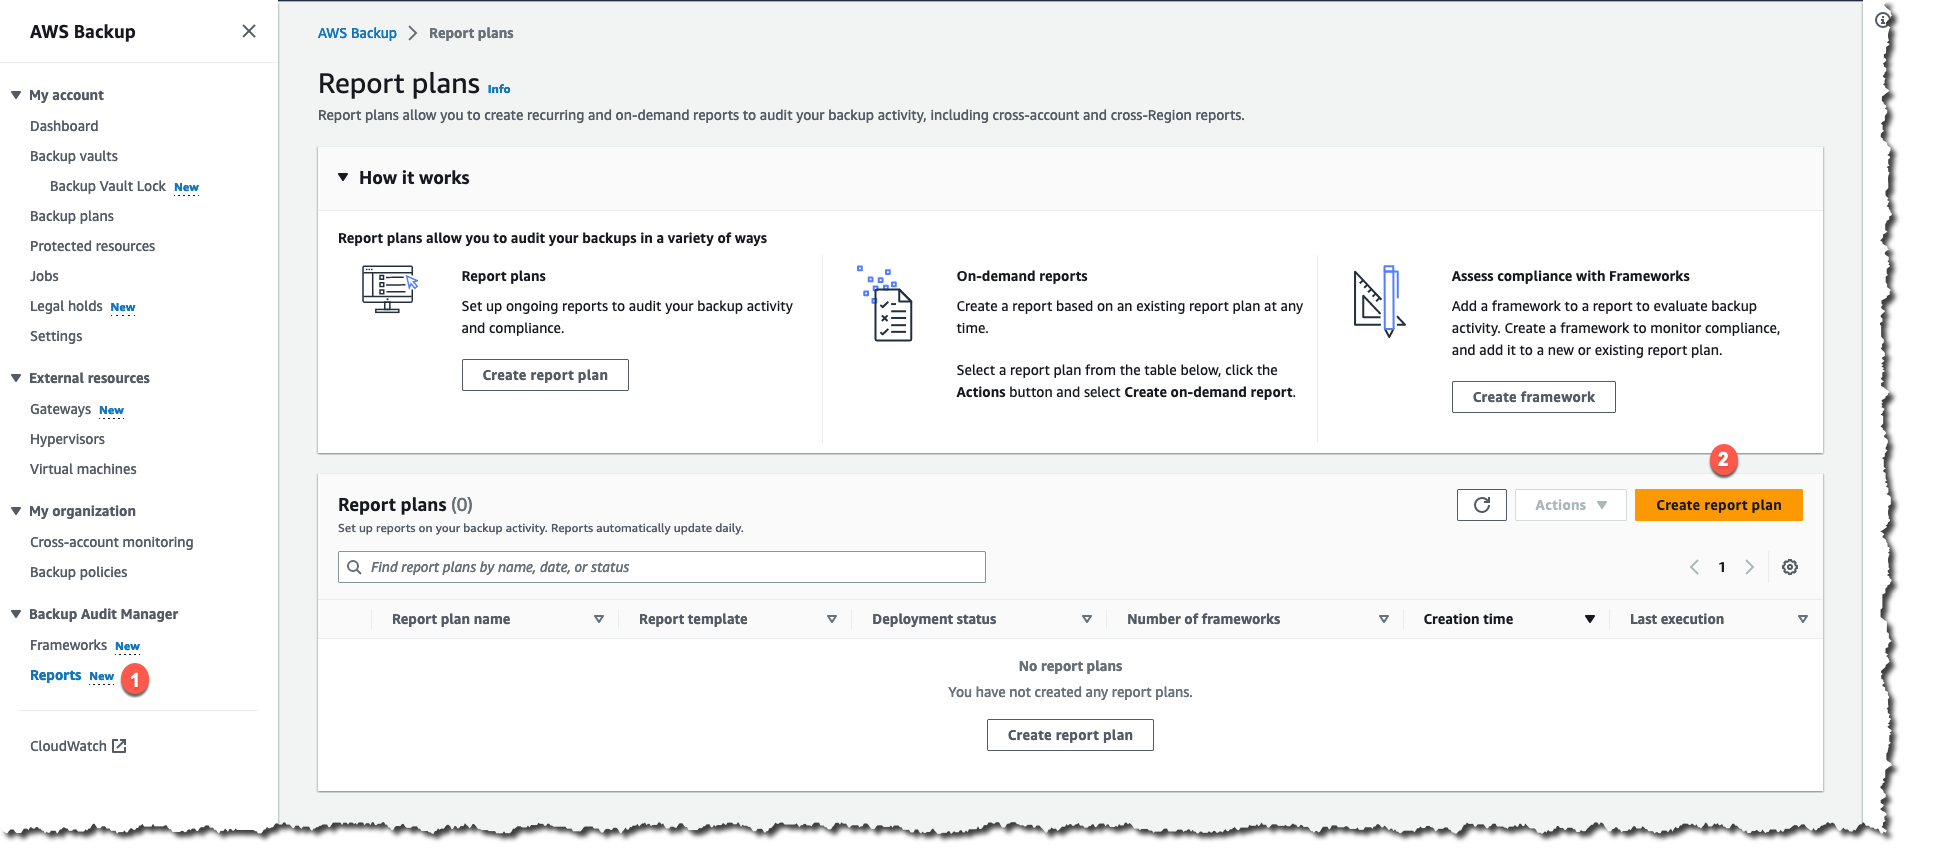Open Jobs in the sidebar

pyautogui.click(x=44, y=276)
